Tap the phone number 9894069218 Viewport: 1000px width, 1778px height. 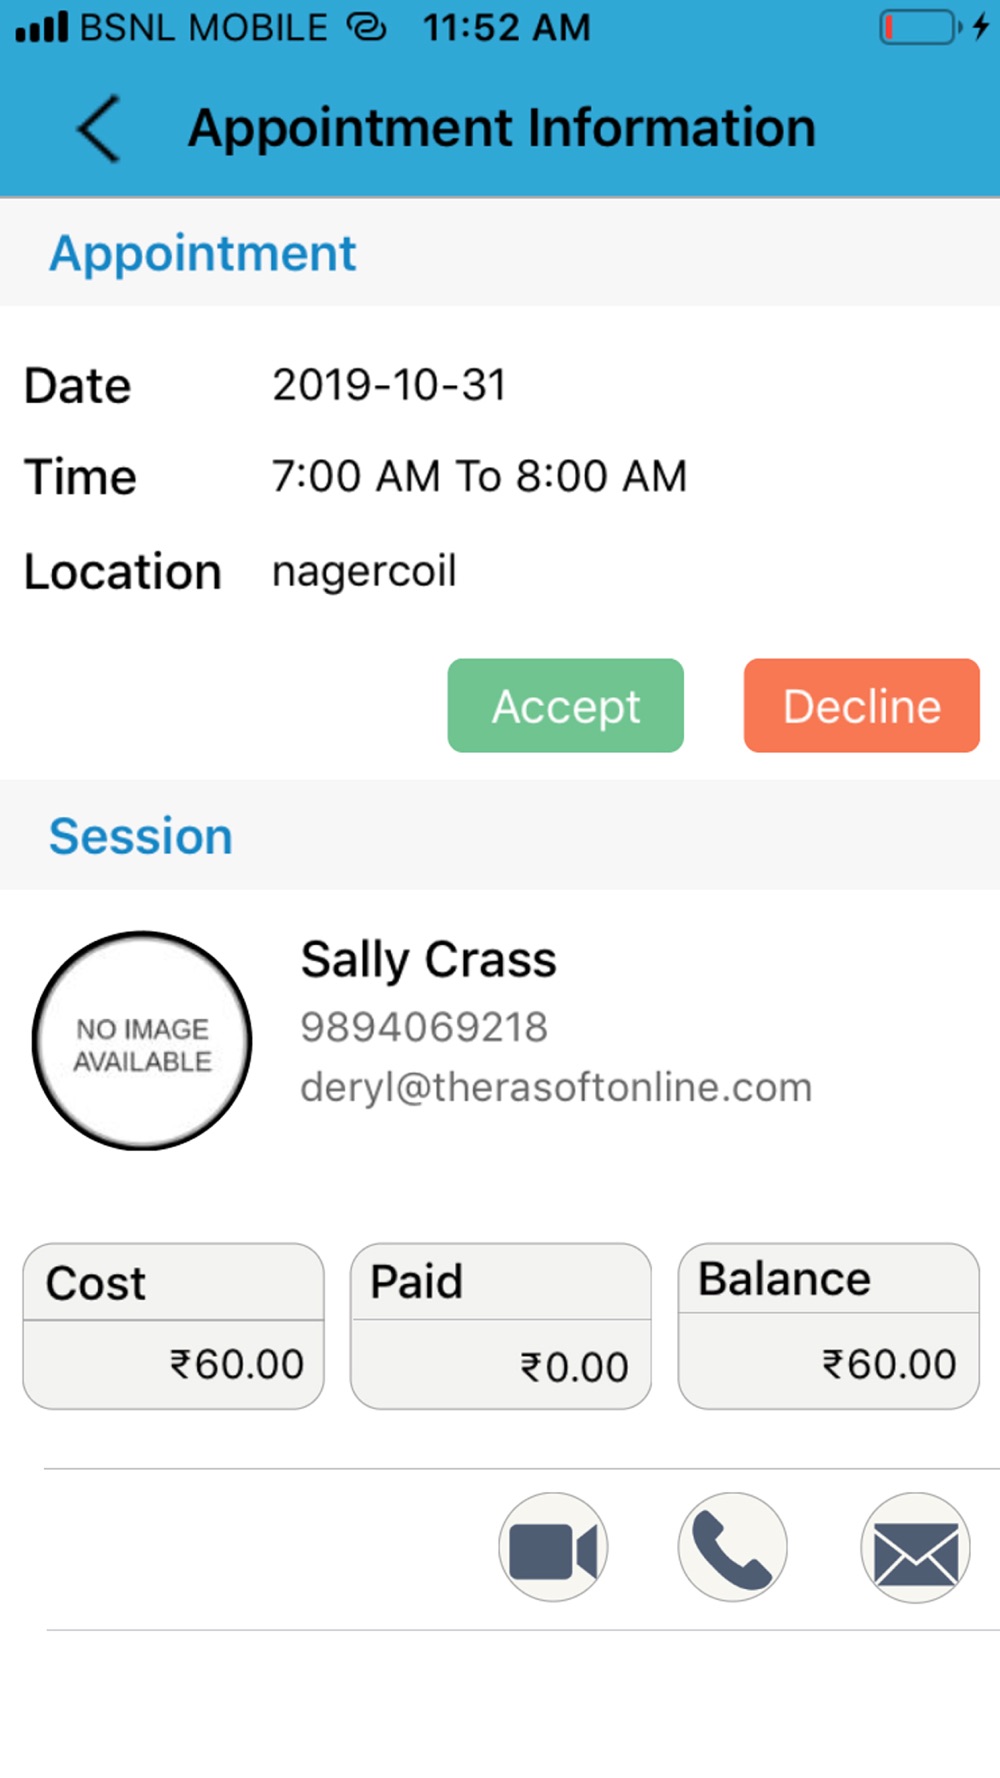(x=424, y=1027)
